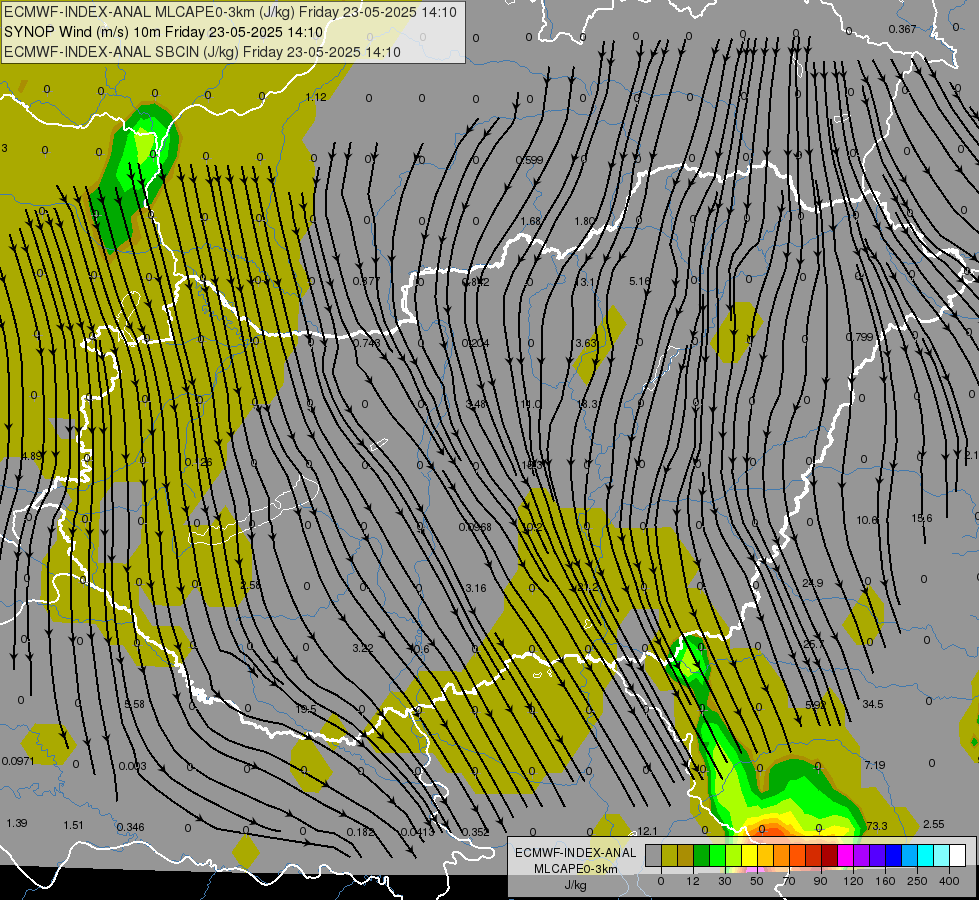Click the magenta legend swatch
The width and height of the screenshot is (979, 900).
point(846,855)
